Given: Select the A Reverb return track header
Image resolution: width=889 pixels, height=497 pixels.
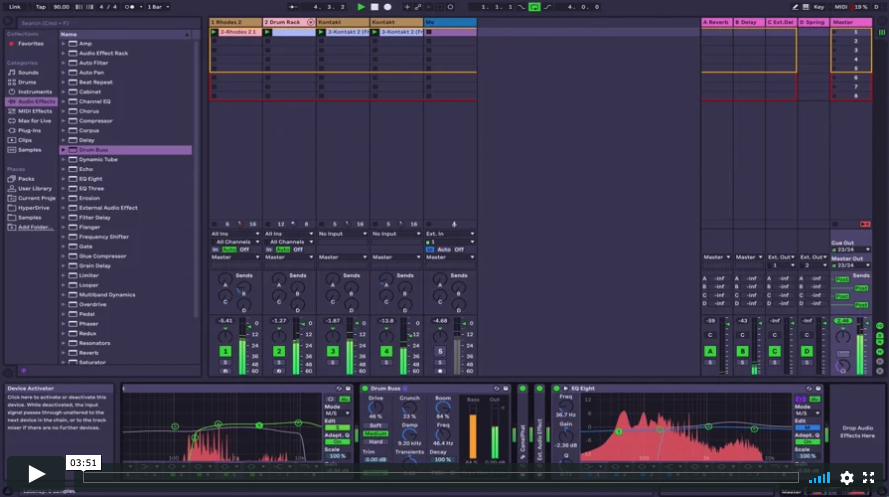Looking at the screenshot, I should 717,22.
